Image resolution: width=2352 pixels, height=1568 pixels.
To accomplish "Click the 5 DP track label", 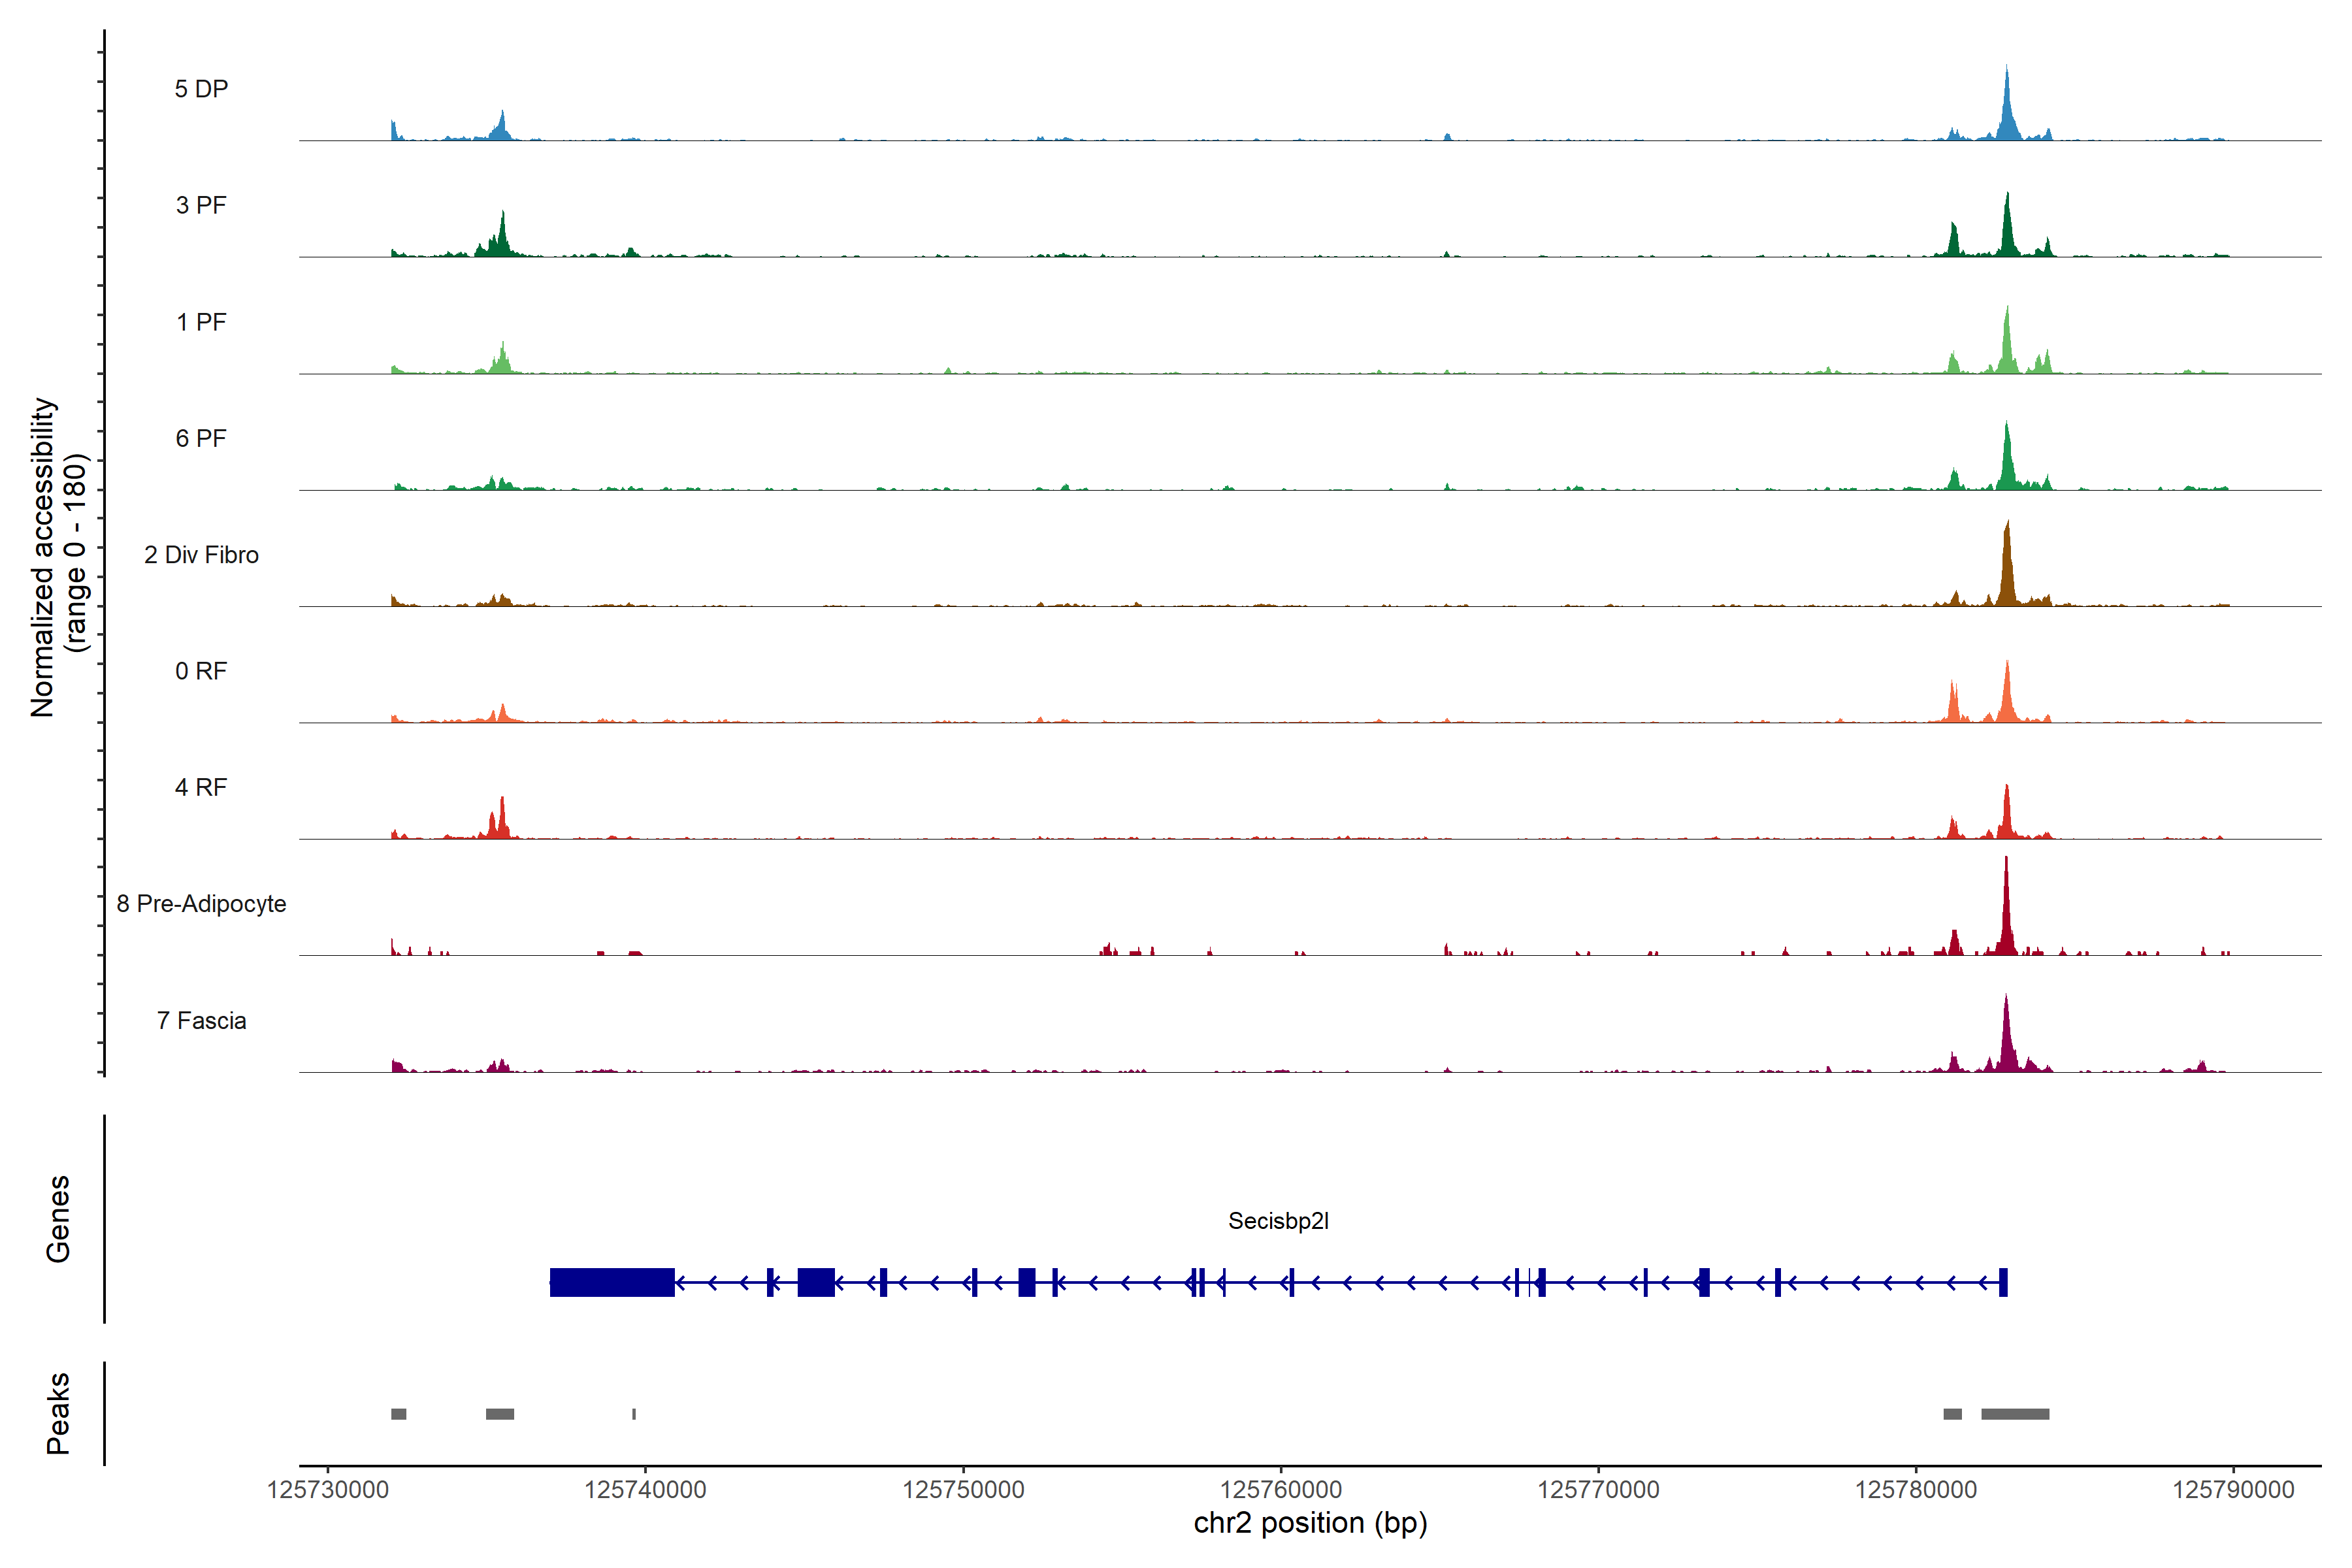I will 201,89.
